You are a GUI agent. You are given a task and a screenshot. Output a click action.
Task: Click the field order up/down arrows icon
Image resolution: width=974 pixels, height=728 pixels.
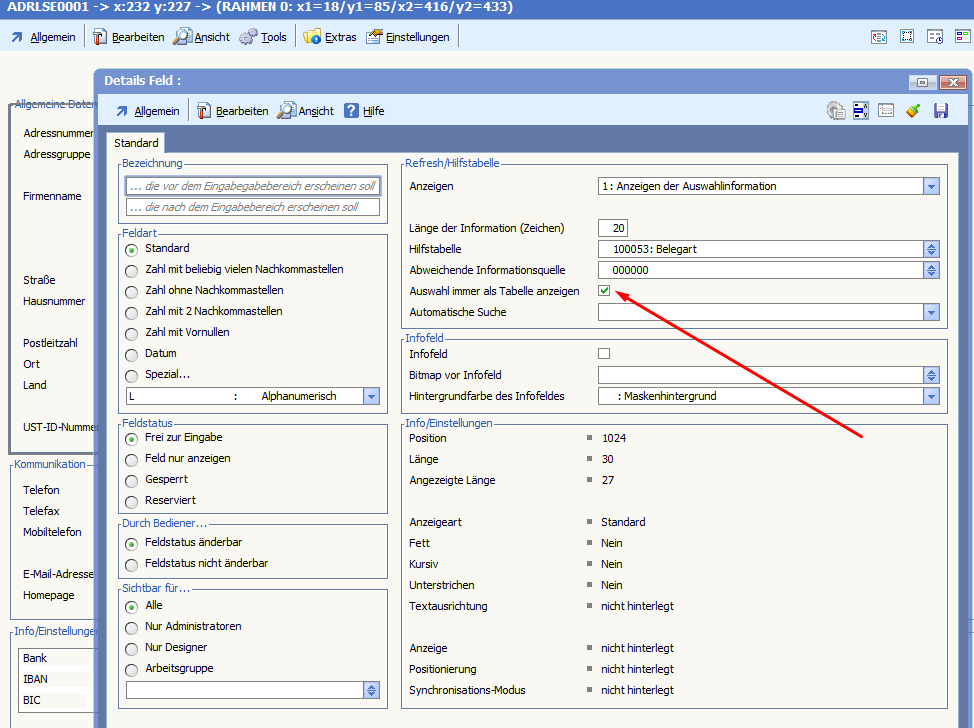[x=860, y=111]
